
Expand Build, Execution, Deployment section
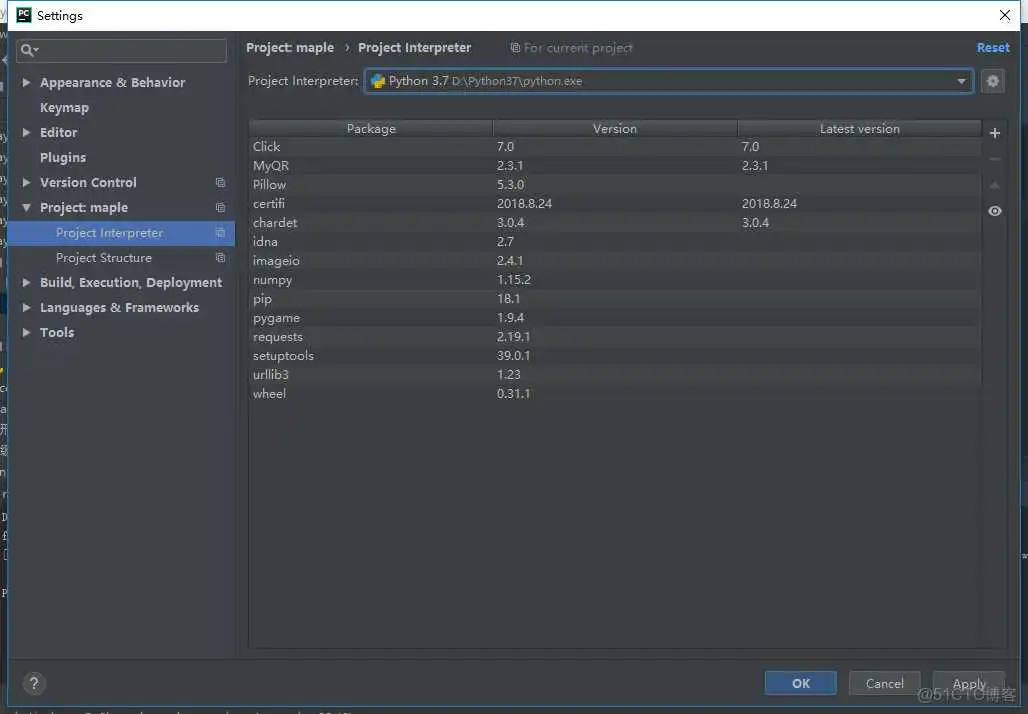pos(27,282)
